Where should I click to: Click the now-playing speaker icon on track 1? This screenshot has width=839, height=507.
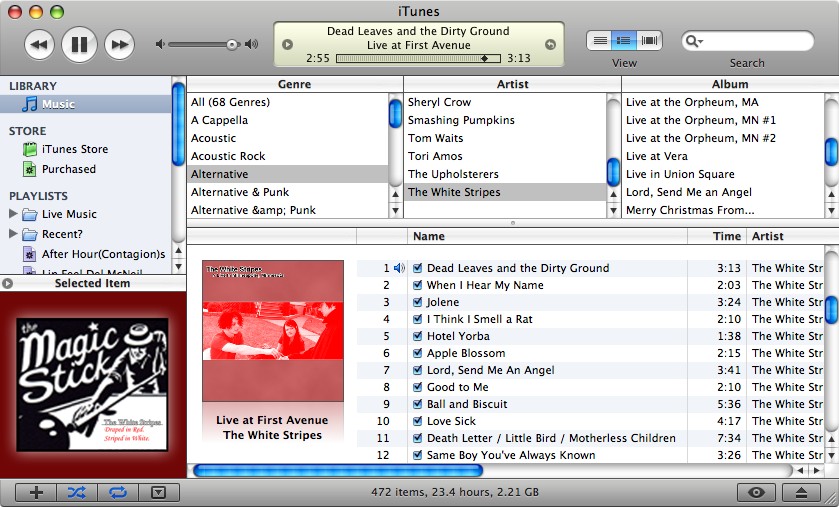[399, 268]
